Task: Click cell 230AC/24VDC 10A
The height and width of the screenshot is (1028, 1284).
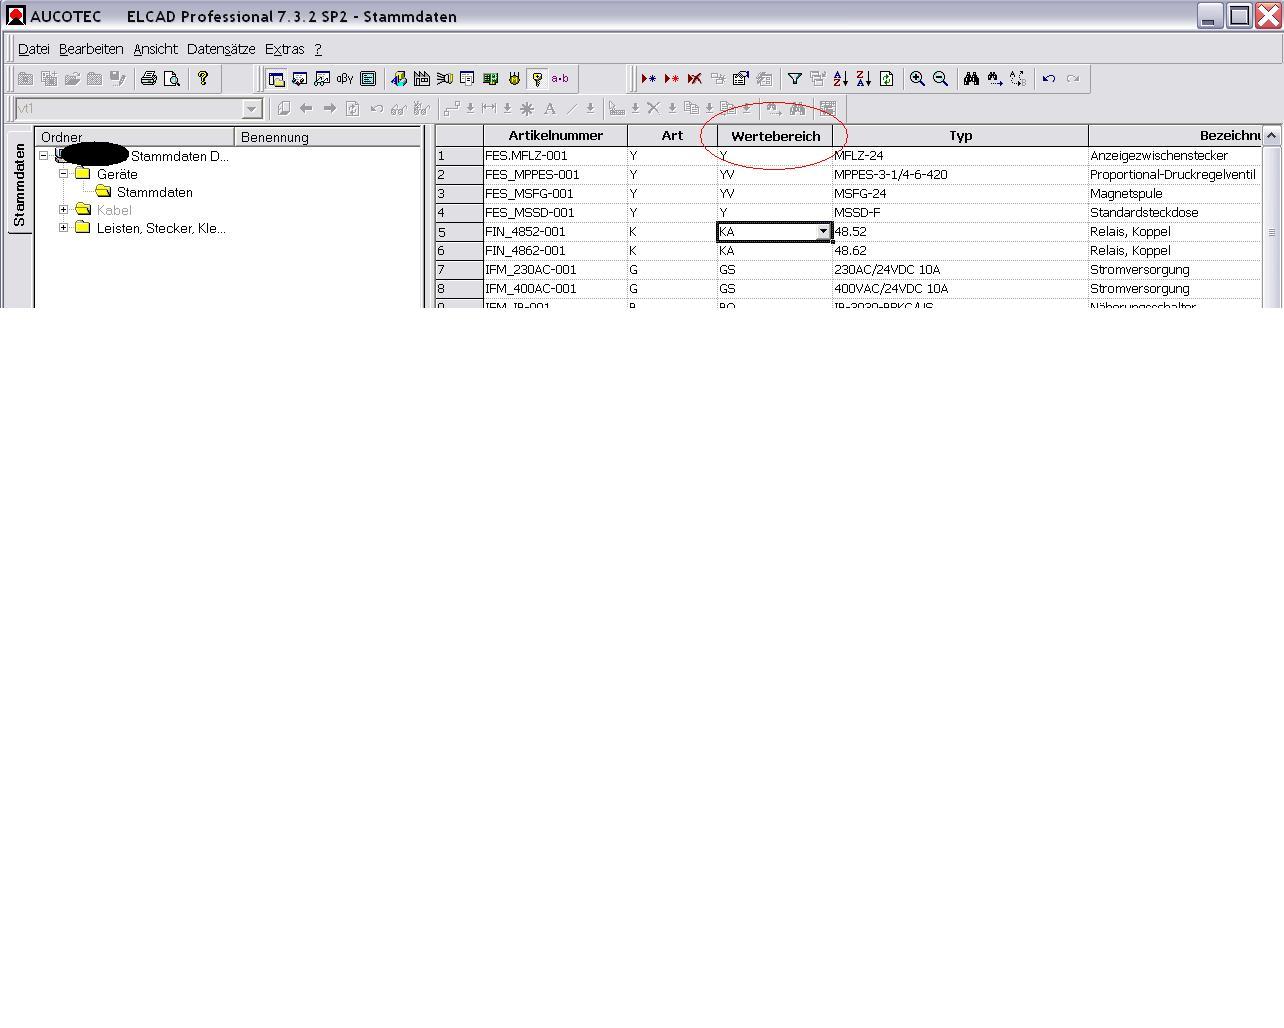Action: point(960,269)
